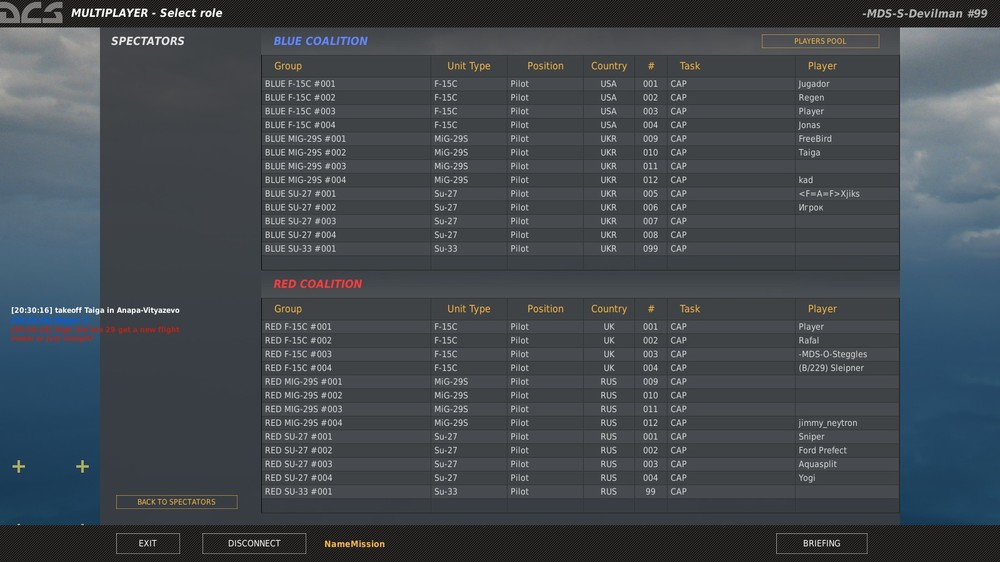
Task: Select RED MIG-29S #004 slot
Action: tap(580, 423)
